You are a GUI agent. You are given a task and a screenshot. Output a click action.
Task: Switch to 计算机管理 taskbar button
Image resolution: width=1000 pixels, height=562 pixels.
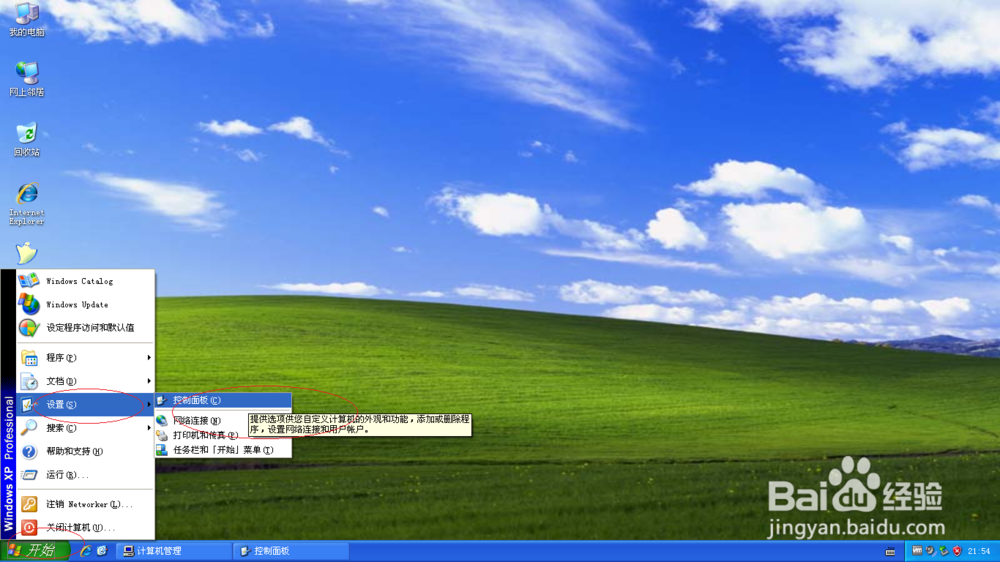(174, 551)
